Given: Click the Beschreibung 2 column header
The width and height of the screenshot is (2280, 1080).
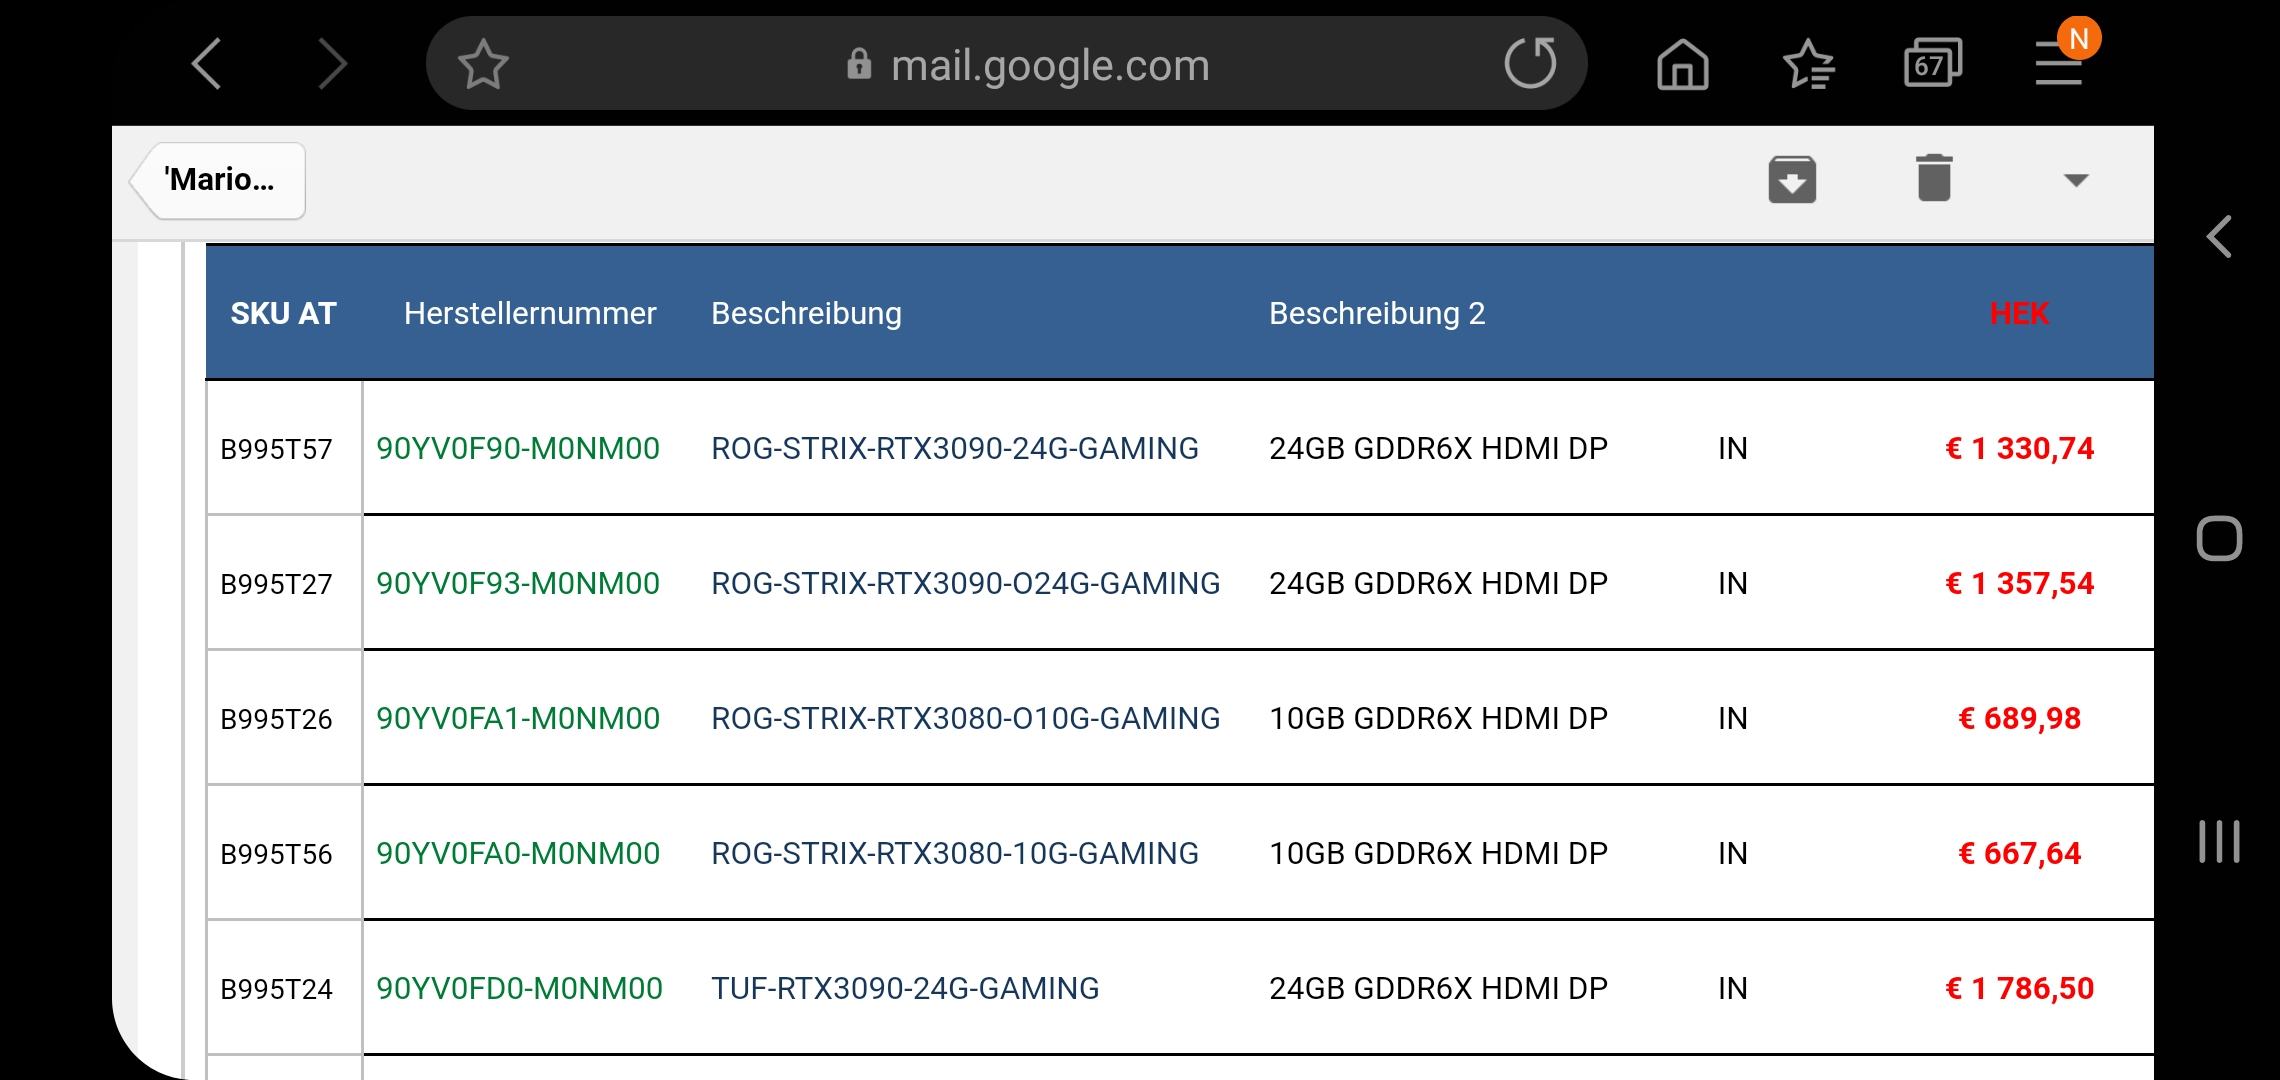Looking at the screenshot, I should (x=1377, y=314).
